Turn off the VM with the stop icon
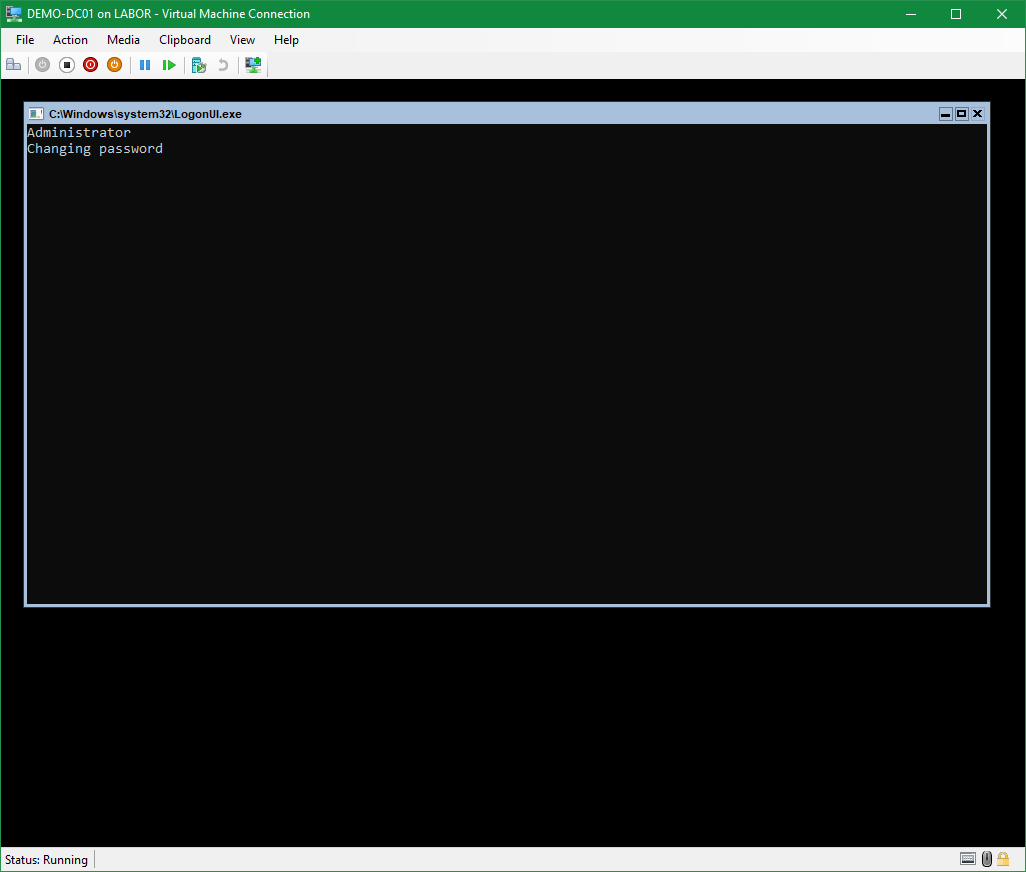 (x=67, y=65)
